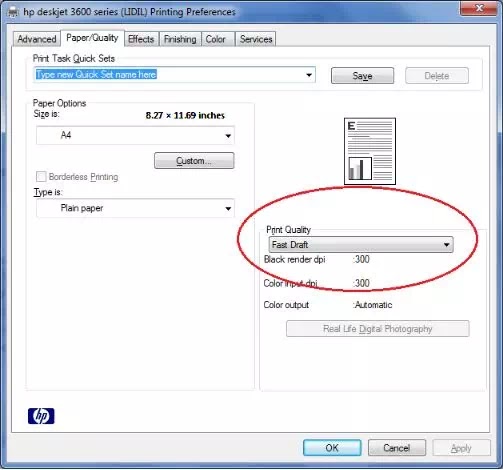This screenshot has height=470, width=503.
Task: Select the Paper/Quality tab
Action: [x=92, y=38]
